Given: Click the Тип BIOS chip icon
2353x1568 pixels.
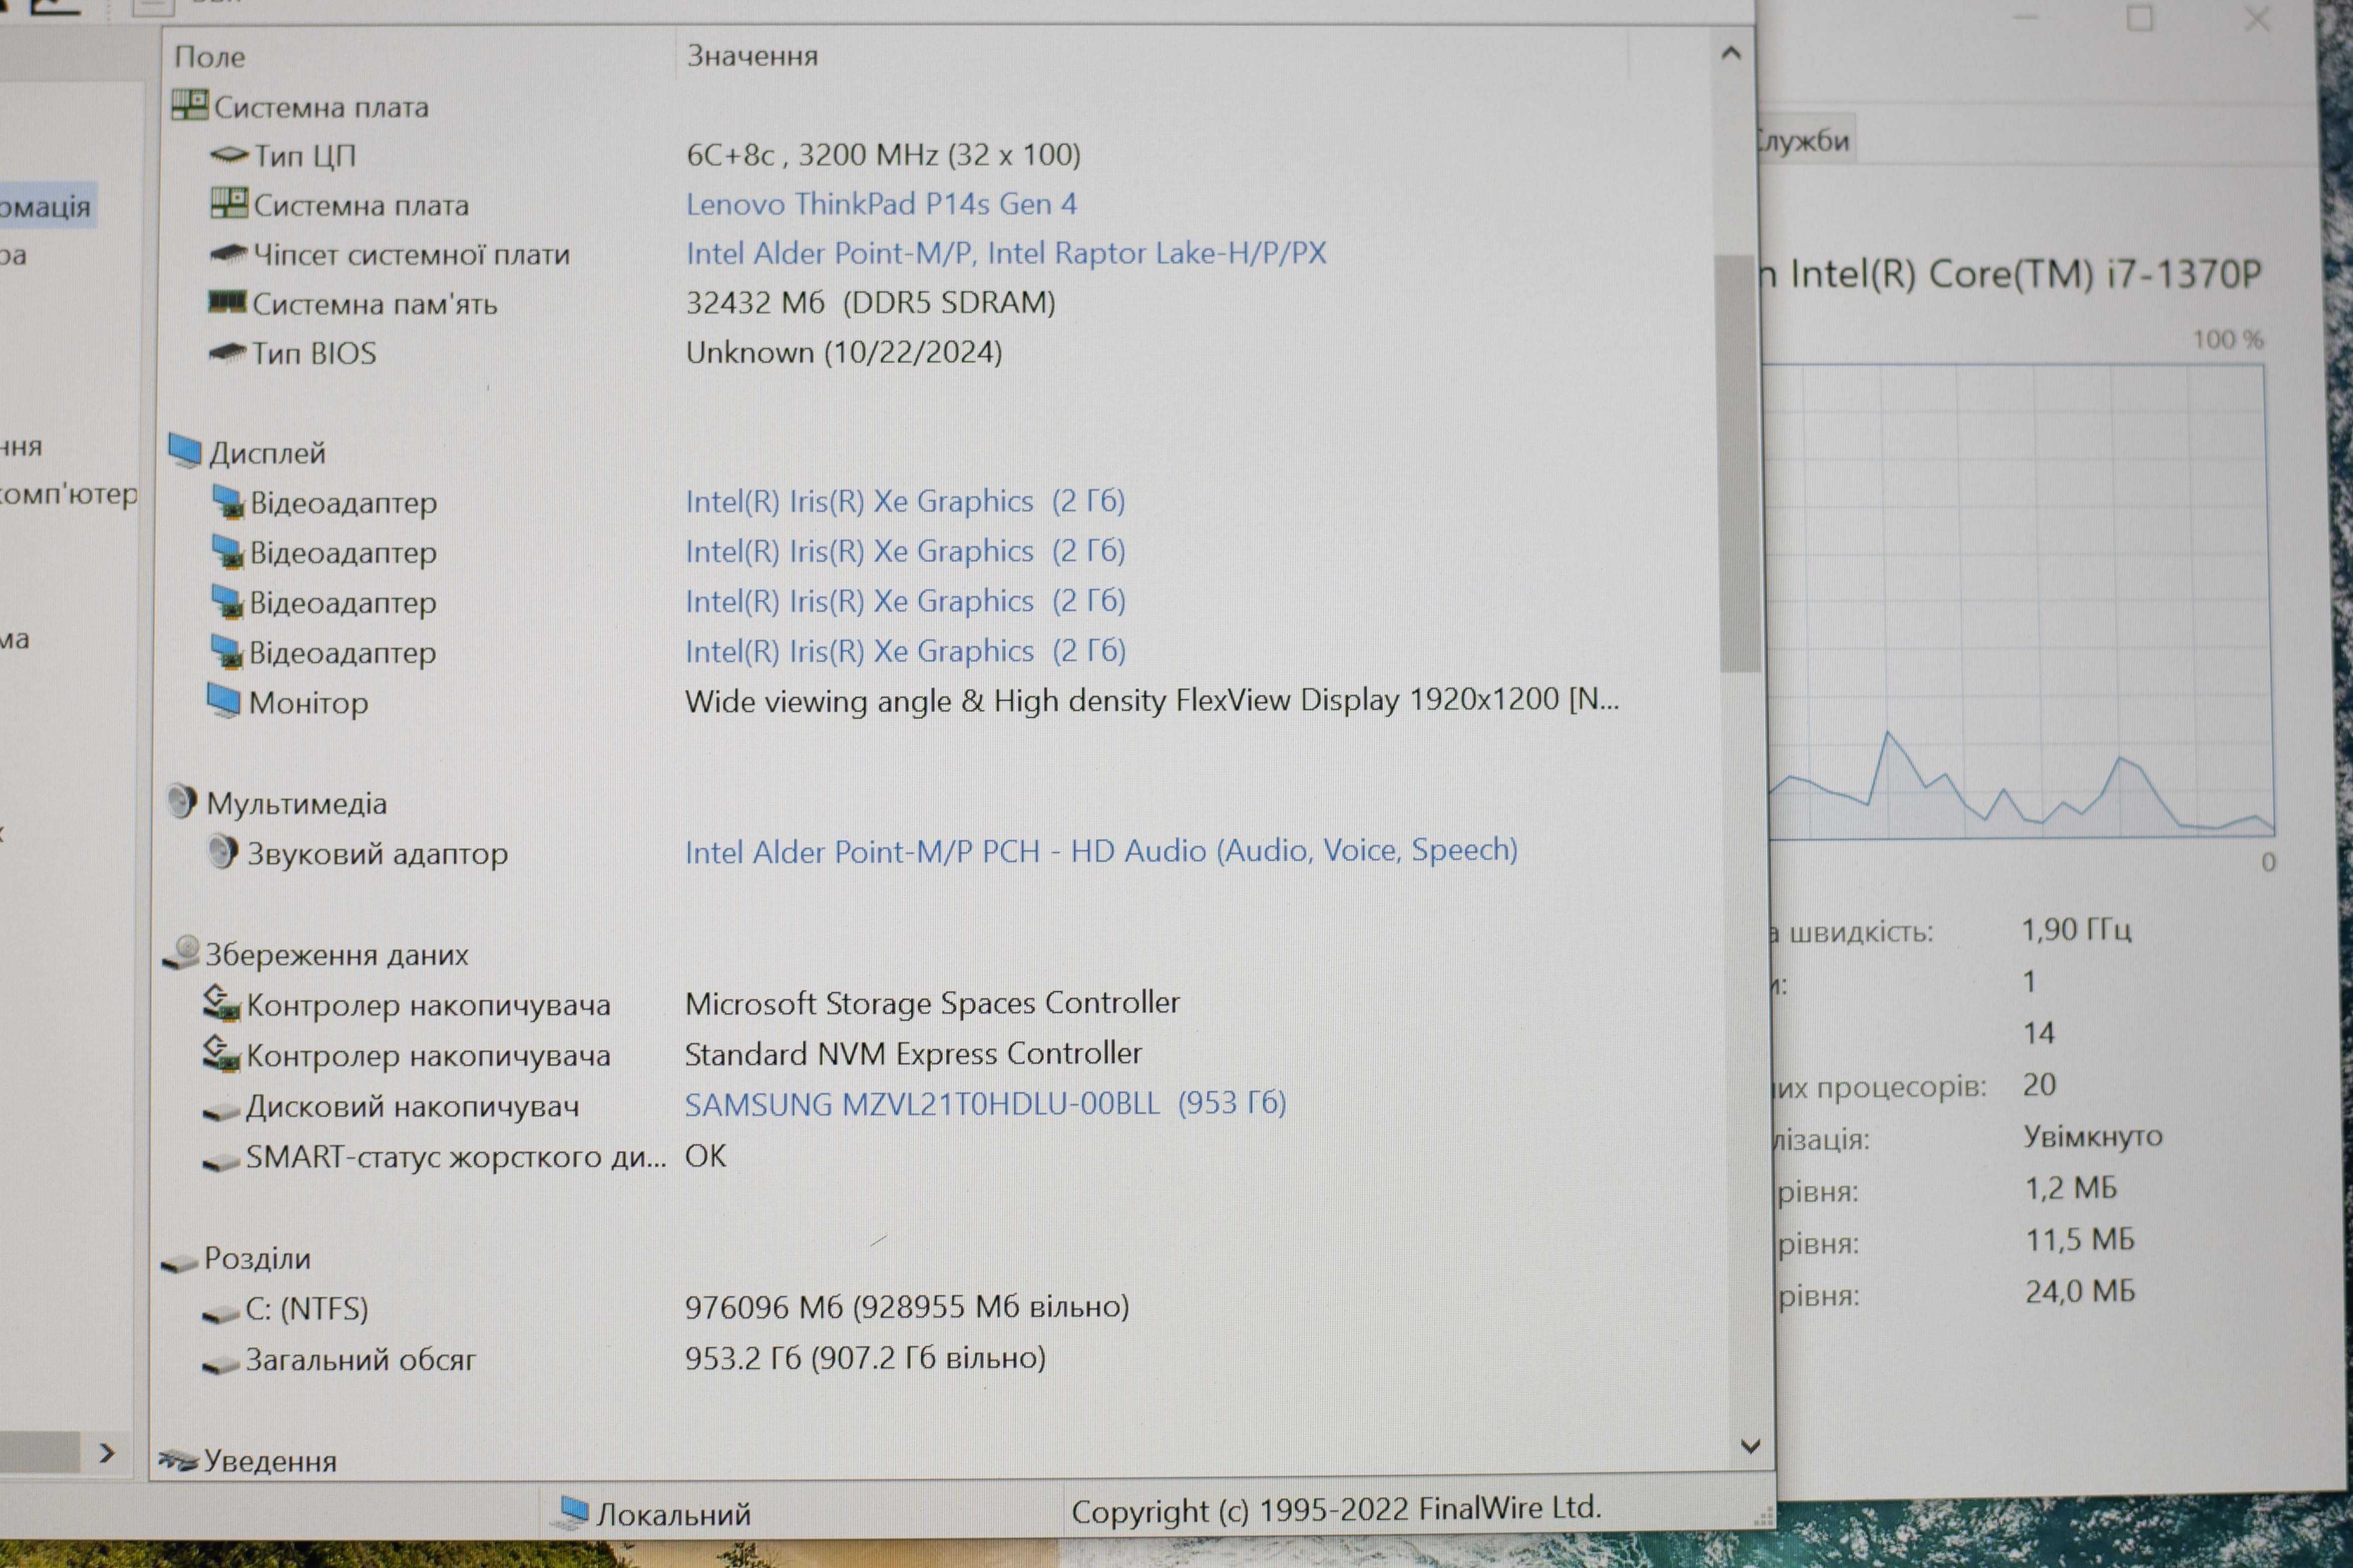Looking at the screenshot, I should tap(227, 352).
